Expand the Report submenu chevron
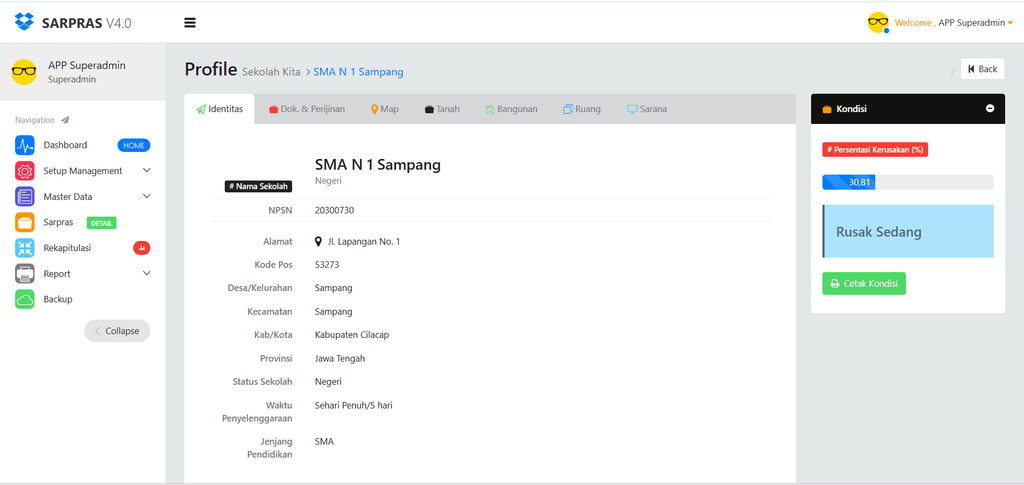The image size is (1024, 485). (147, 274)
